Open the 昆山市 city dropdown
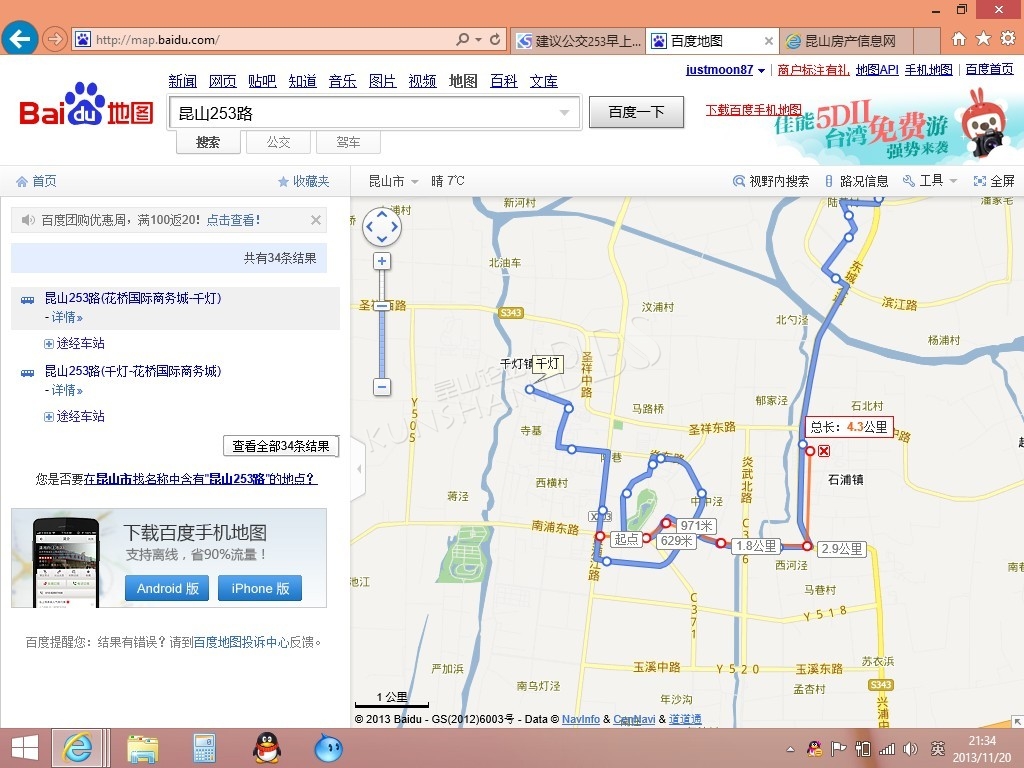1024x768 pixels. [393, 181]
